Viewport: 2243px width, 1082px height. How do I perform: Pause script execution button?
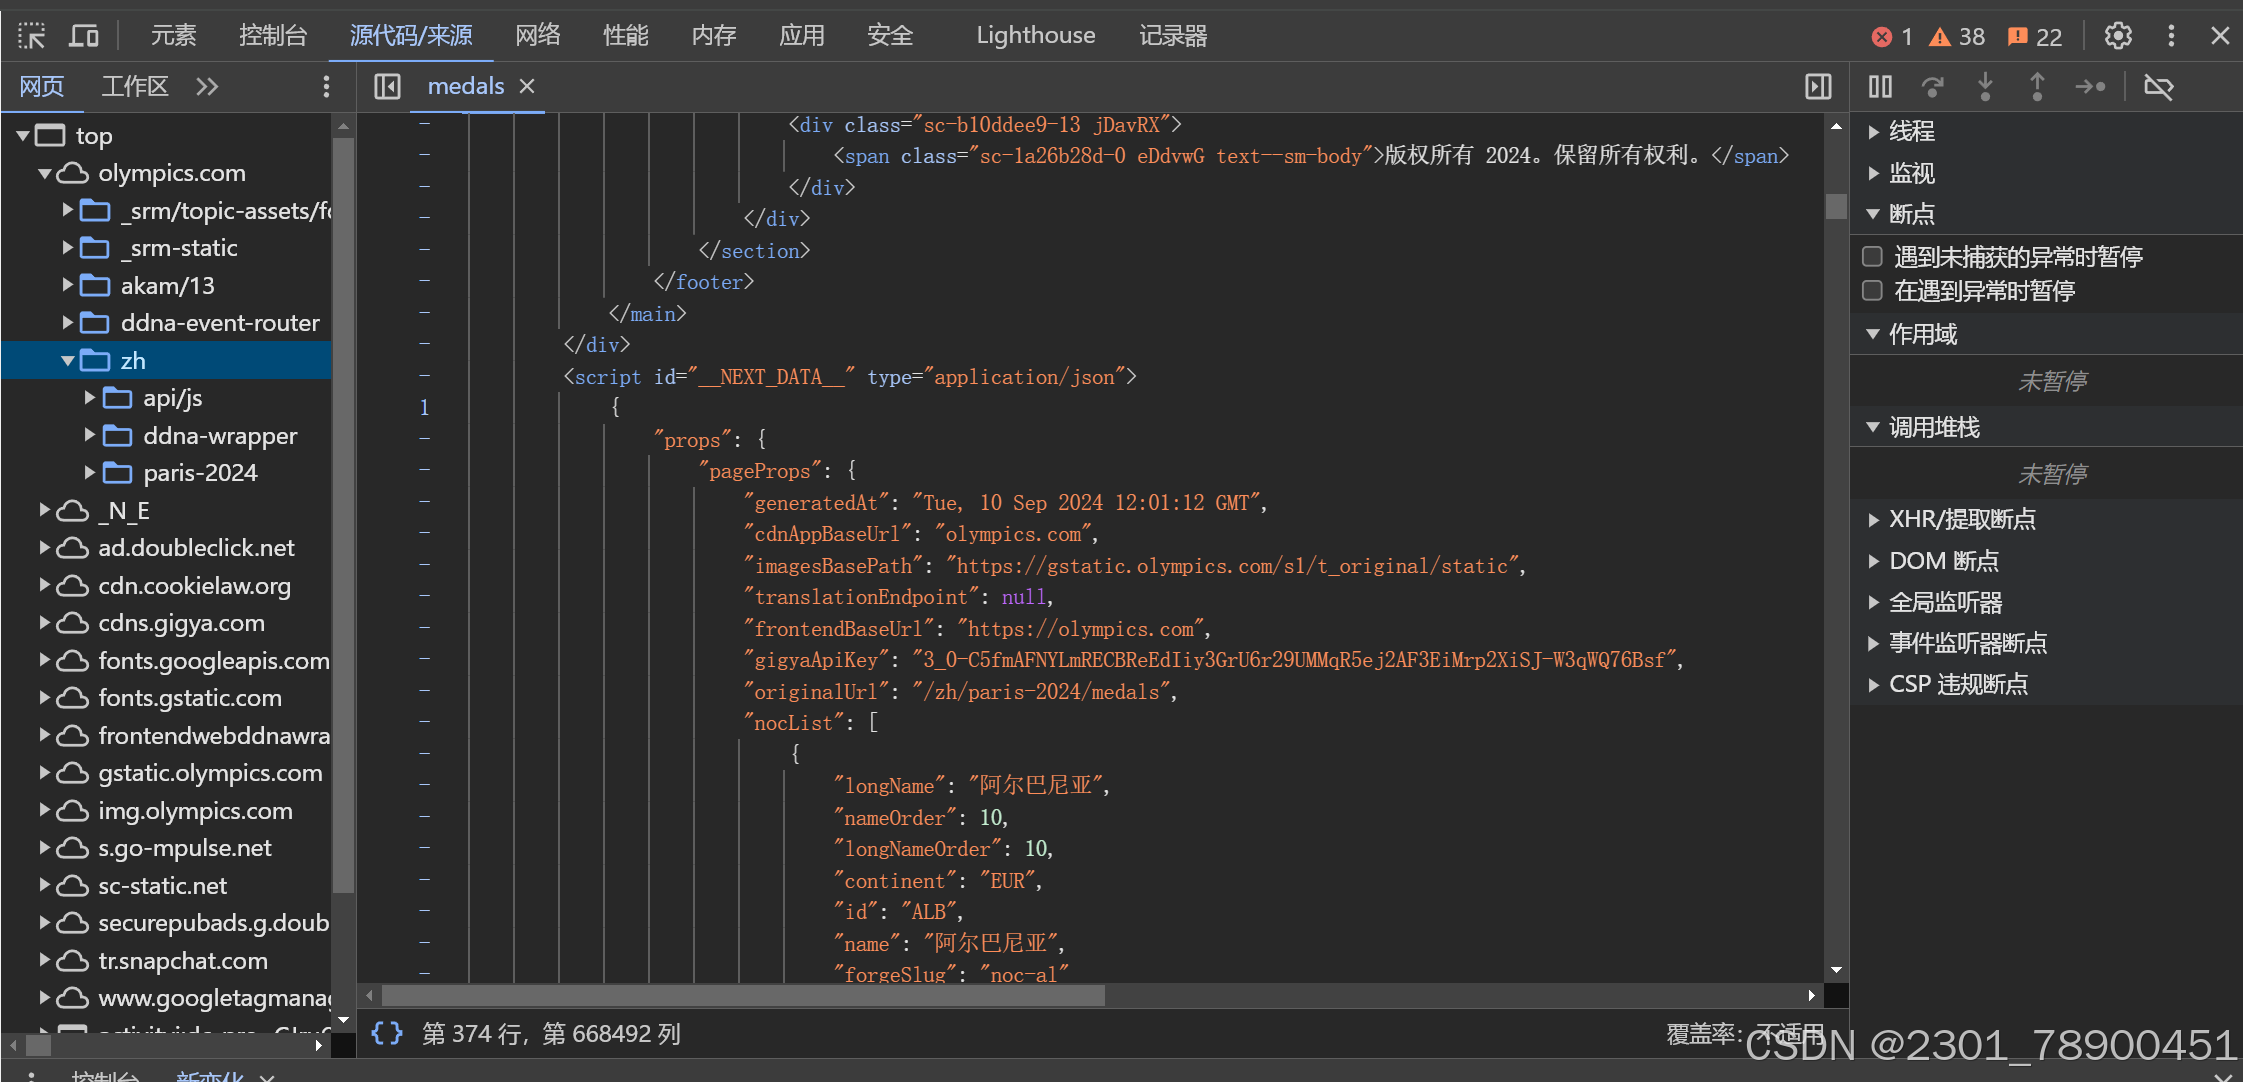1880,87
